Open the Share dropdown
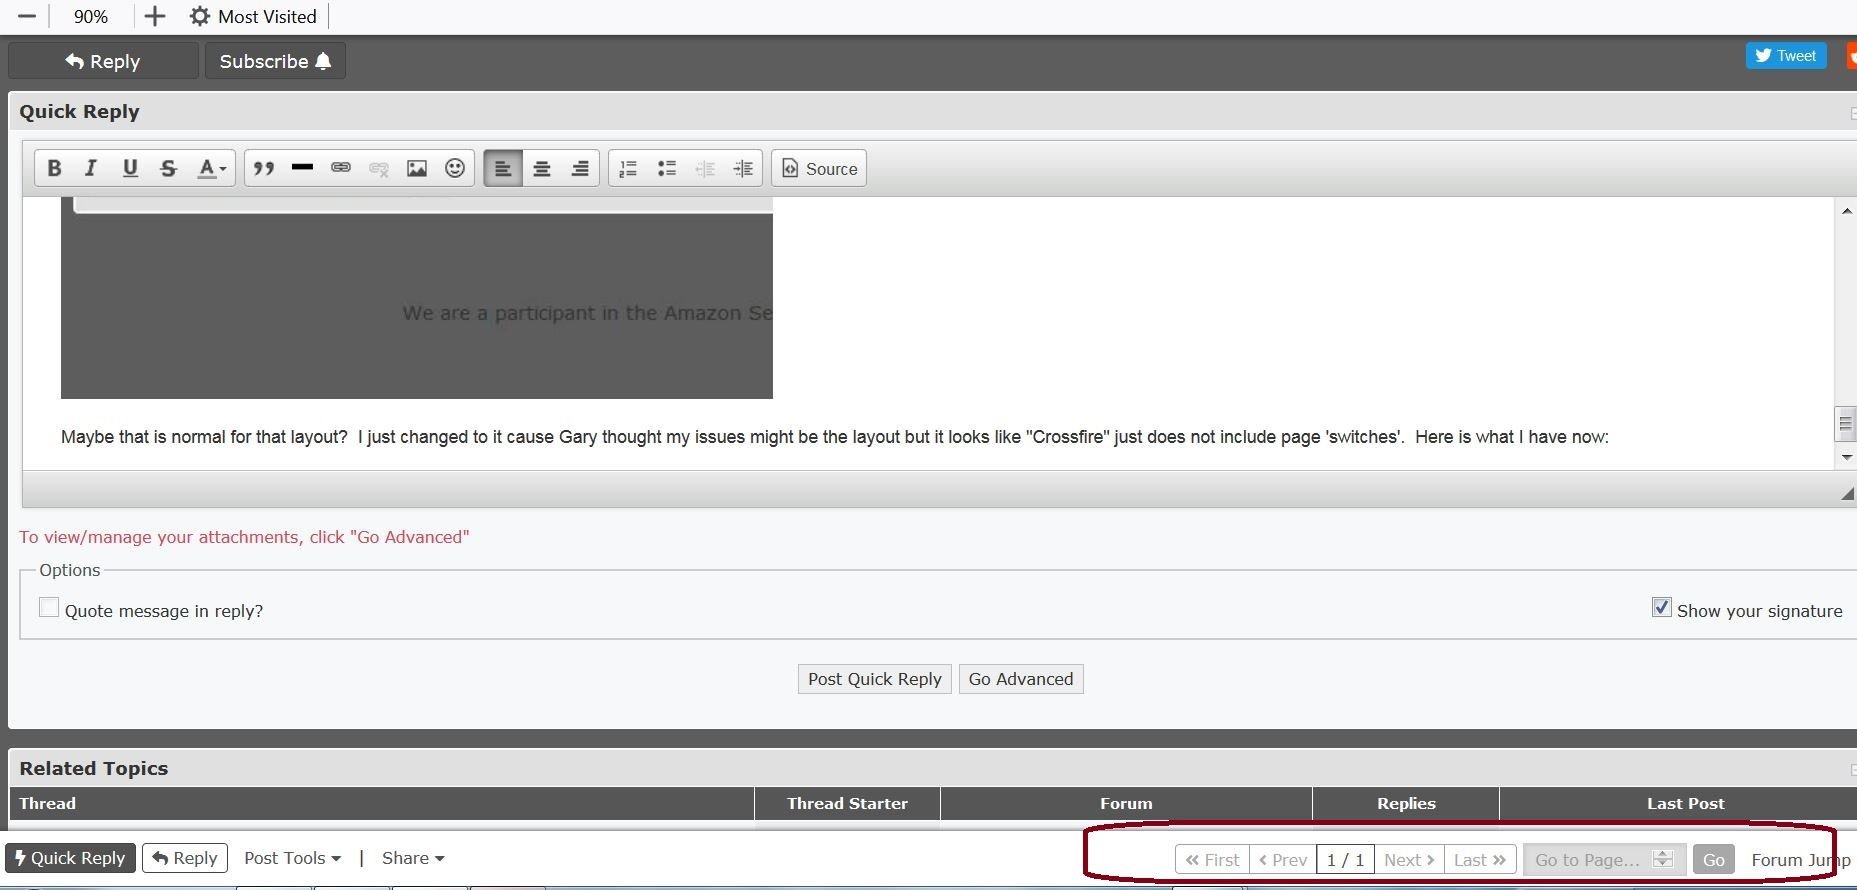Viewport: 1857px width, 890px height. coord(412,858)
